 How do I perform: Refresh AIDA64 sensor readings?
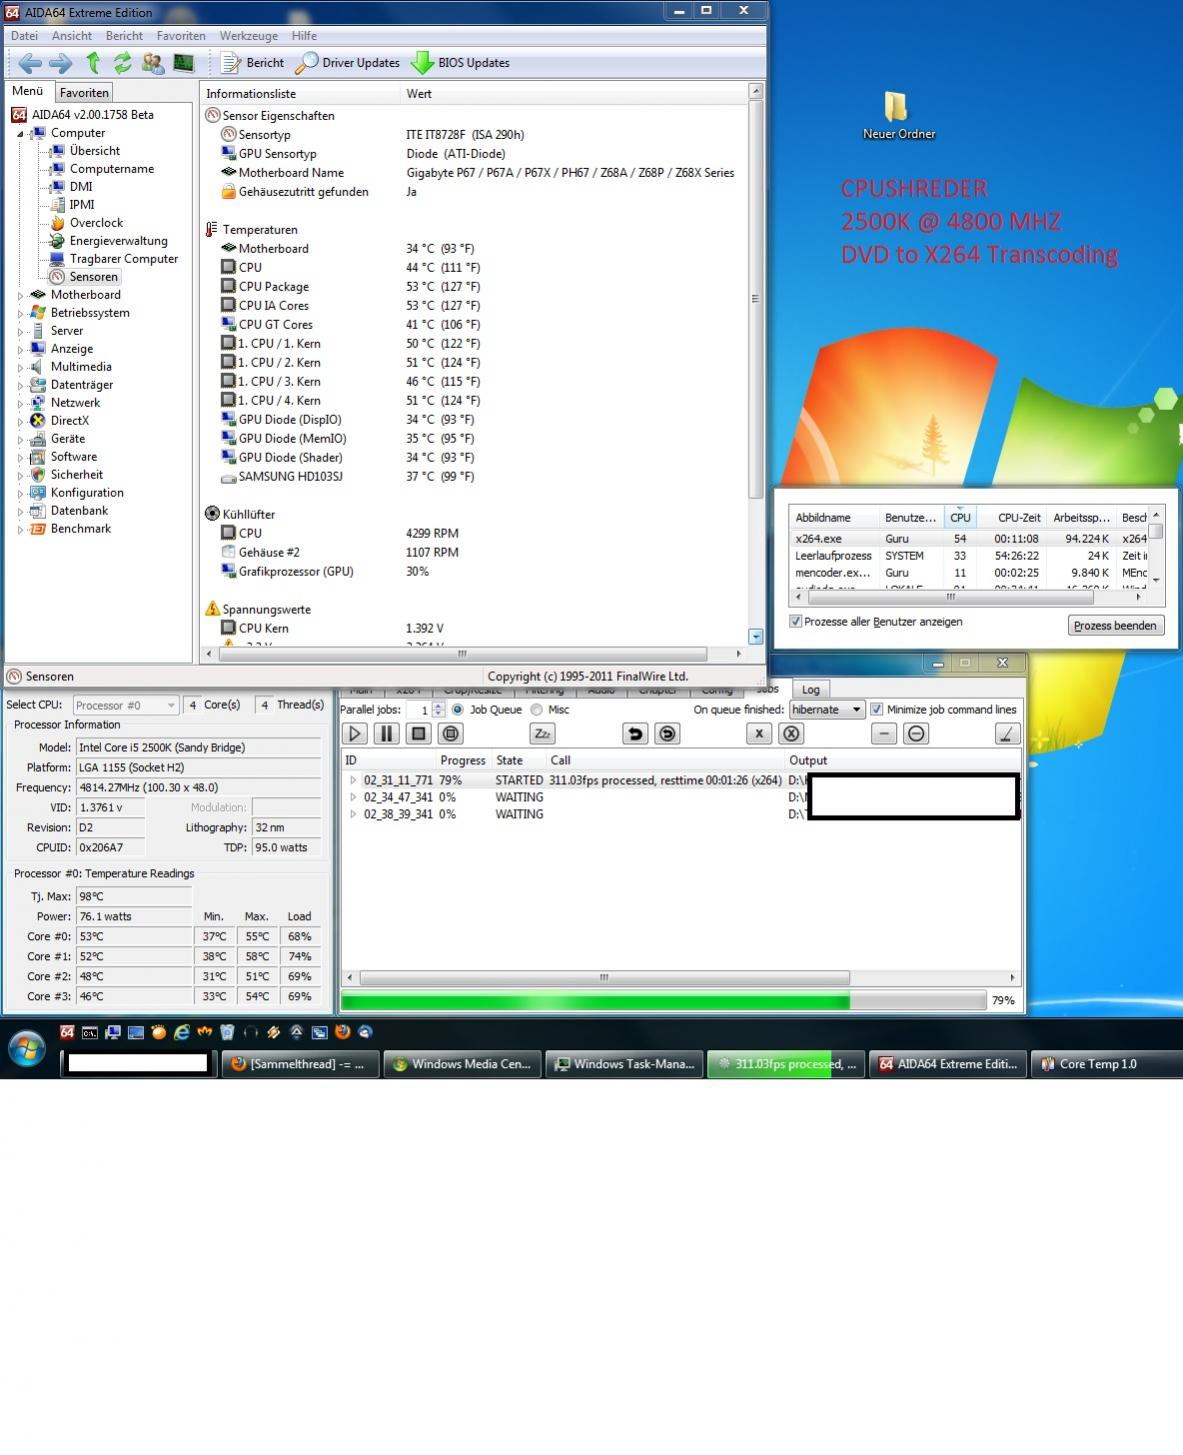(x=122, y=63)
